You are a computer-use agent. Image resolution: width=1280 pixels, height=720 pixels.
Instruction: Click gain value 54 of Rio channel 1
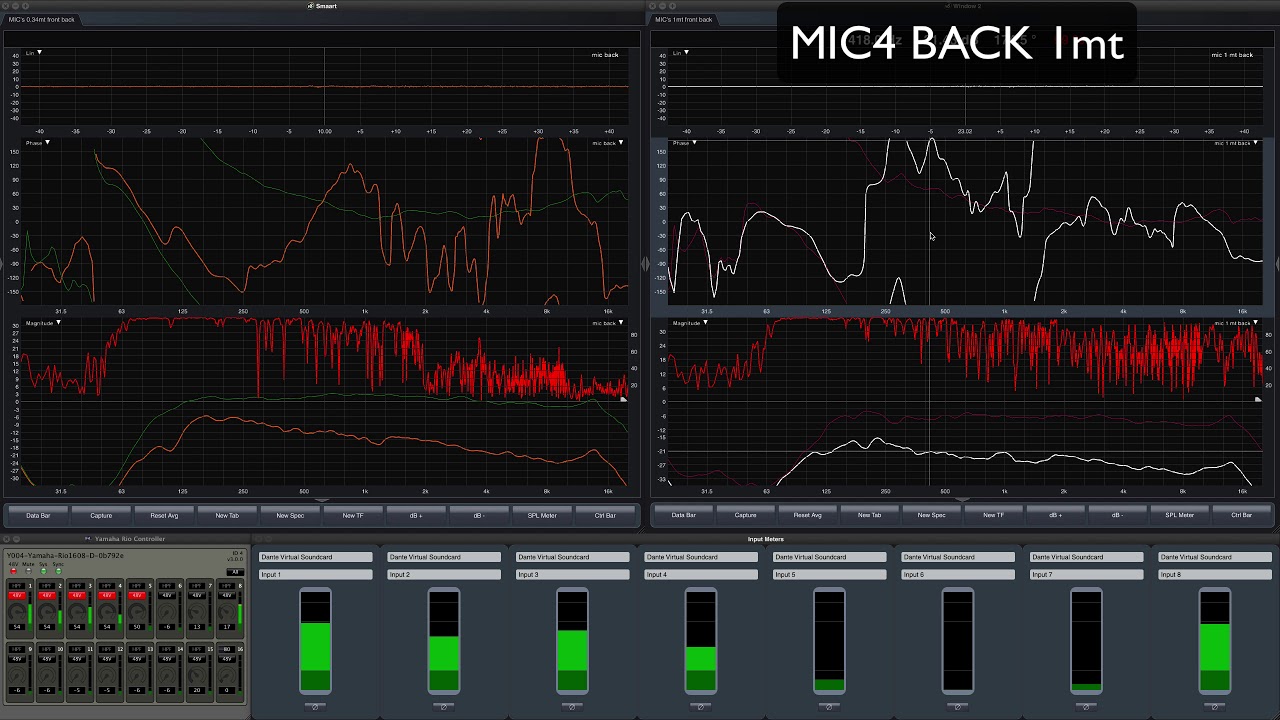pyautogui.click(x=17, y=627)
